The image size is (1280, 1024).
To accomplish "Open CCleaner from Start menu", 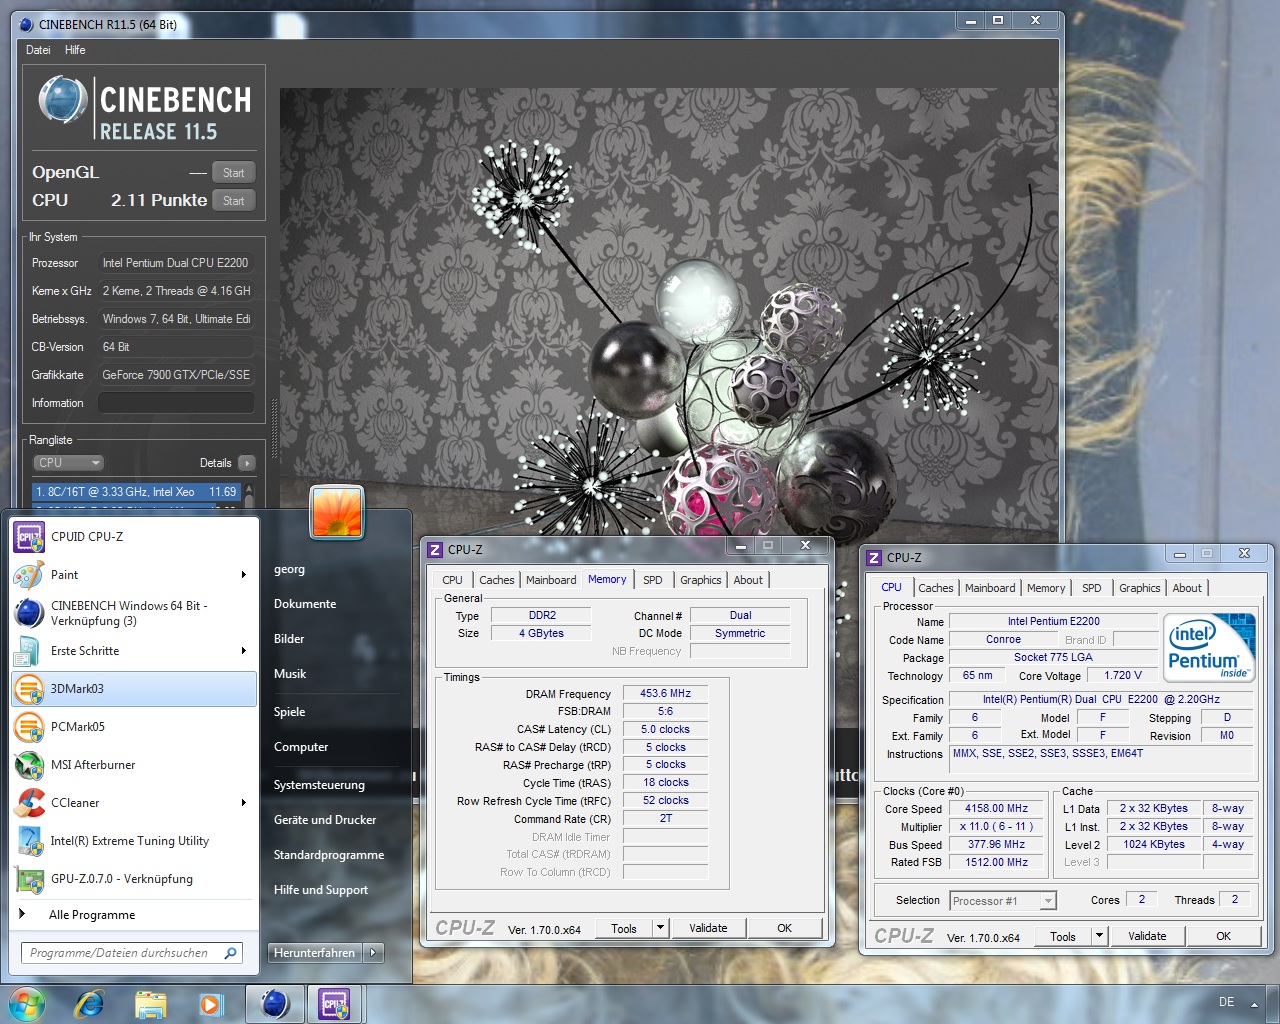I will [134, 803].
